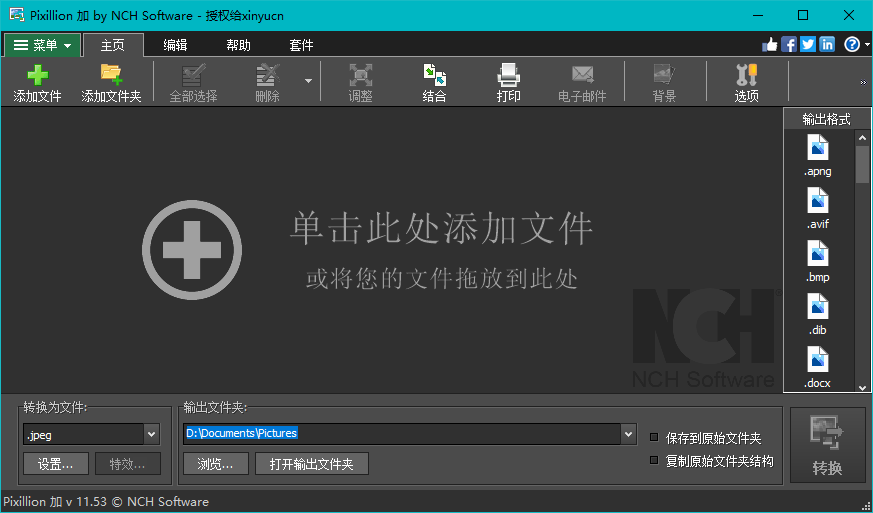This screenshot has height=513, width=873.
Task: Click the format list scroll up arrow
Action: (862, 138)
